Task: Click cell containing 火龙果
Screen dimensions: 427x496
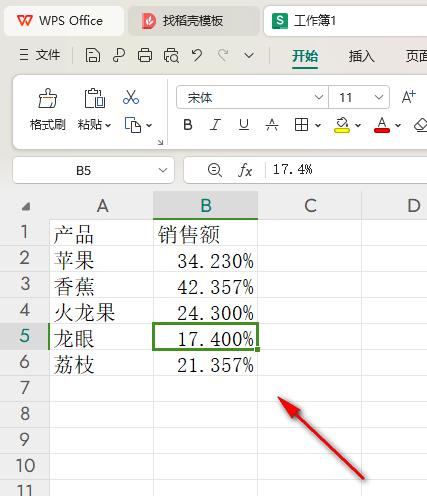Action: (102, 311)
